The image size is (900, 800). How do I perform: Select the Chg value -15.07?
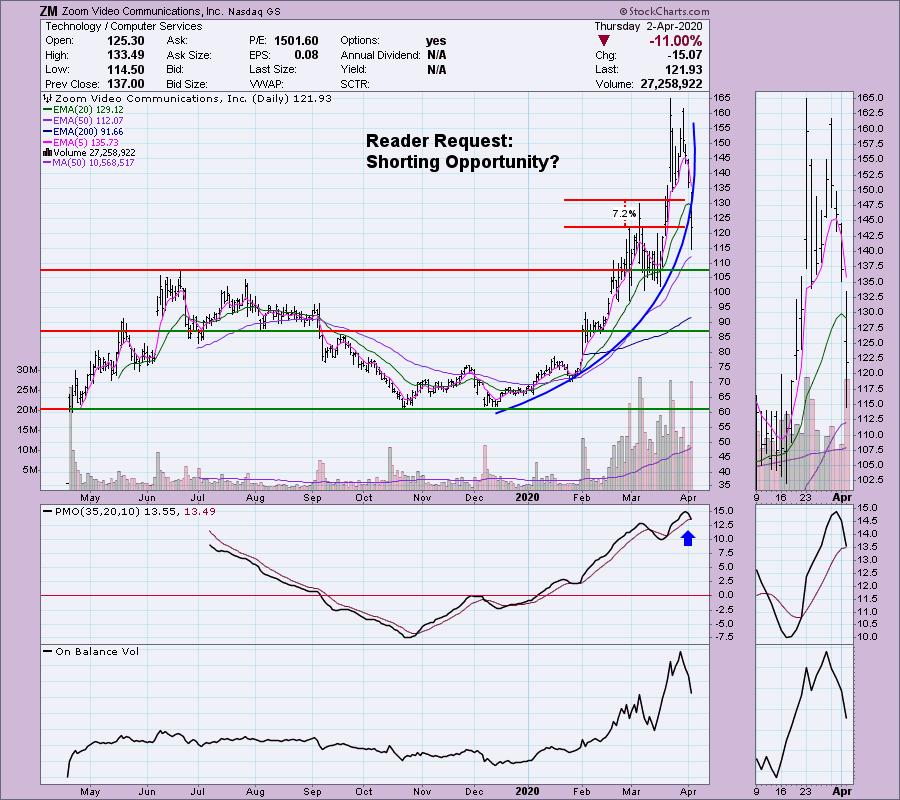684,55
